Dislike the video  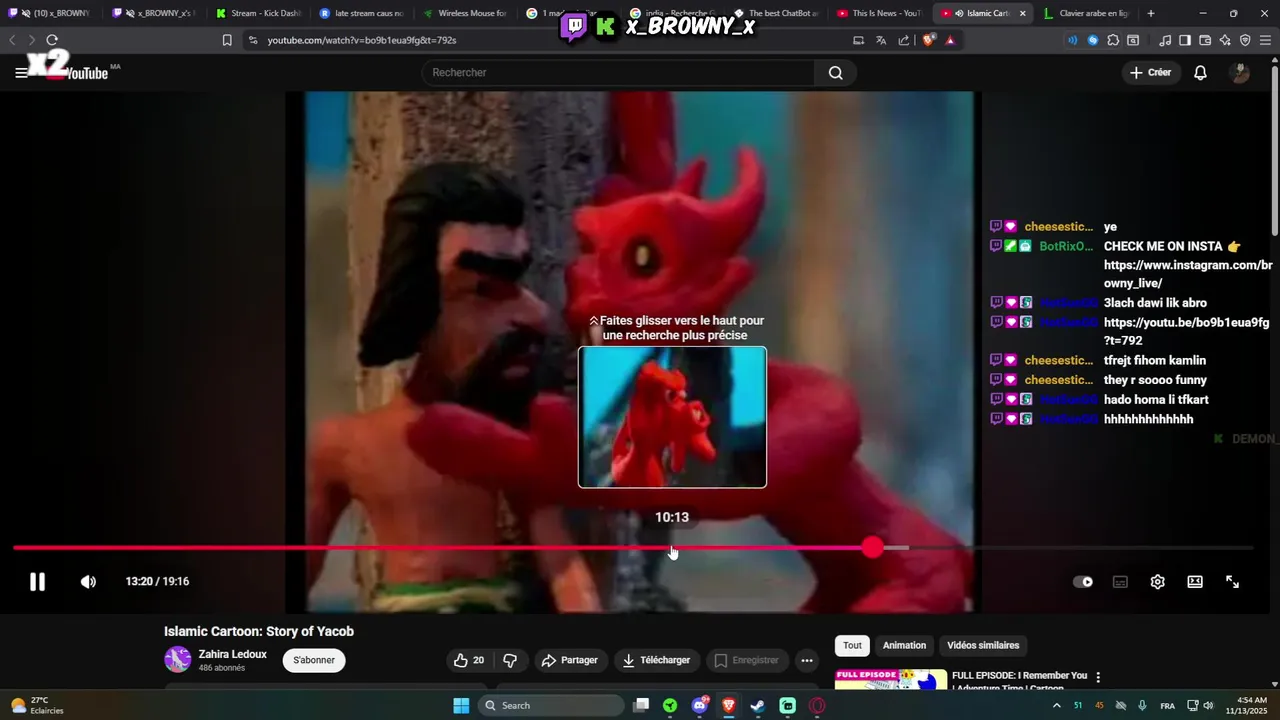[510, 660]
